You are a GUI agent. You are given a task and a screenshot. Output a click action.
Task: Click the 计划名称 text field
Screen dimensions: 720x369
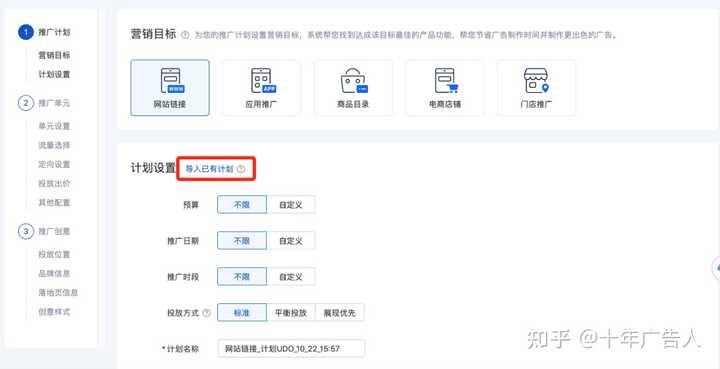click(x=292, y=349)
